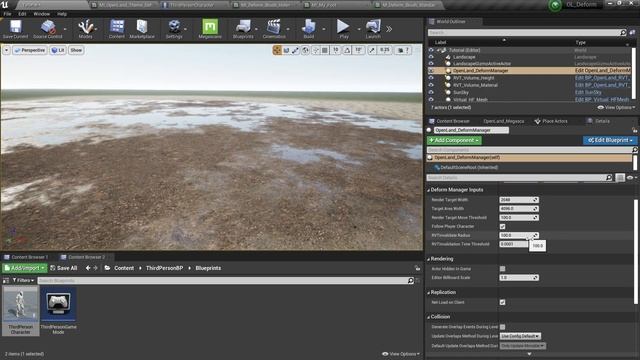This screenshot has width=640, height=360.
Task: Open the scale snap value 0.25
Action: 384,50
